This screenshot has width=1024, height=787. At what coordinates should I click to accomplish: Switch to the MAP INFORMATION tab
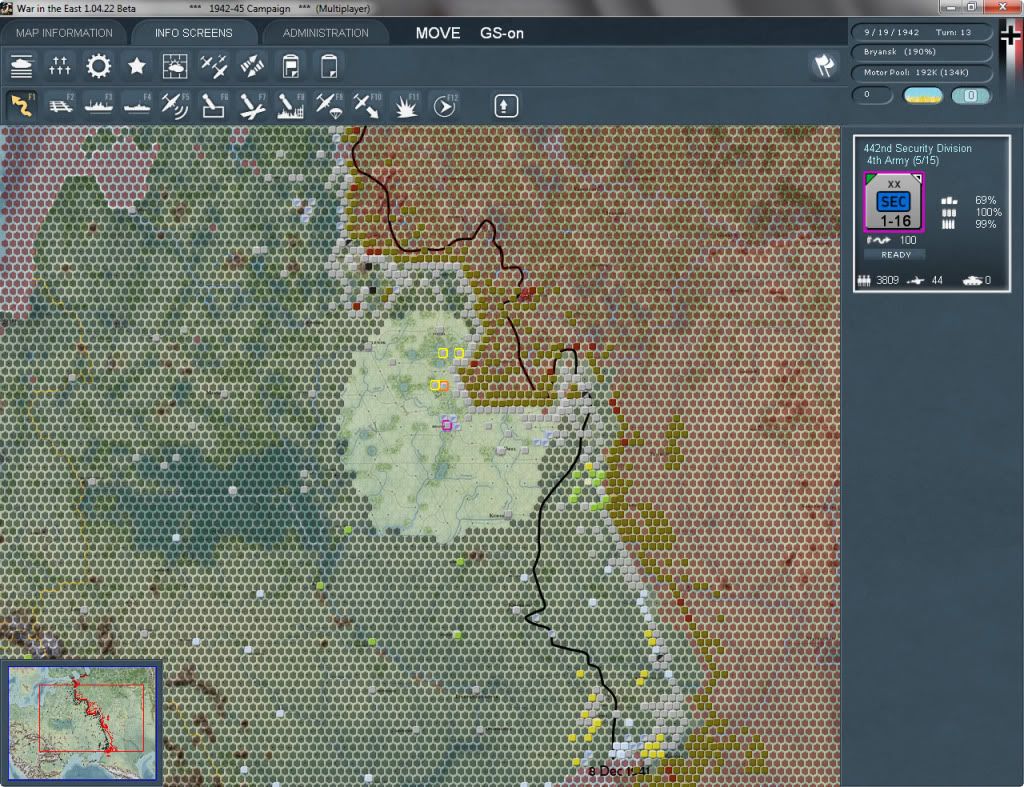pyautogui.click(x=64, y=33)
